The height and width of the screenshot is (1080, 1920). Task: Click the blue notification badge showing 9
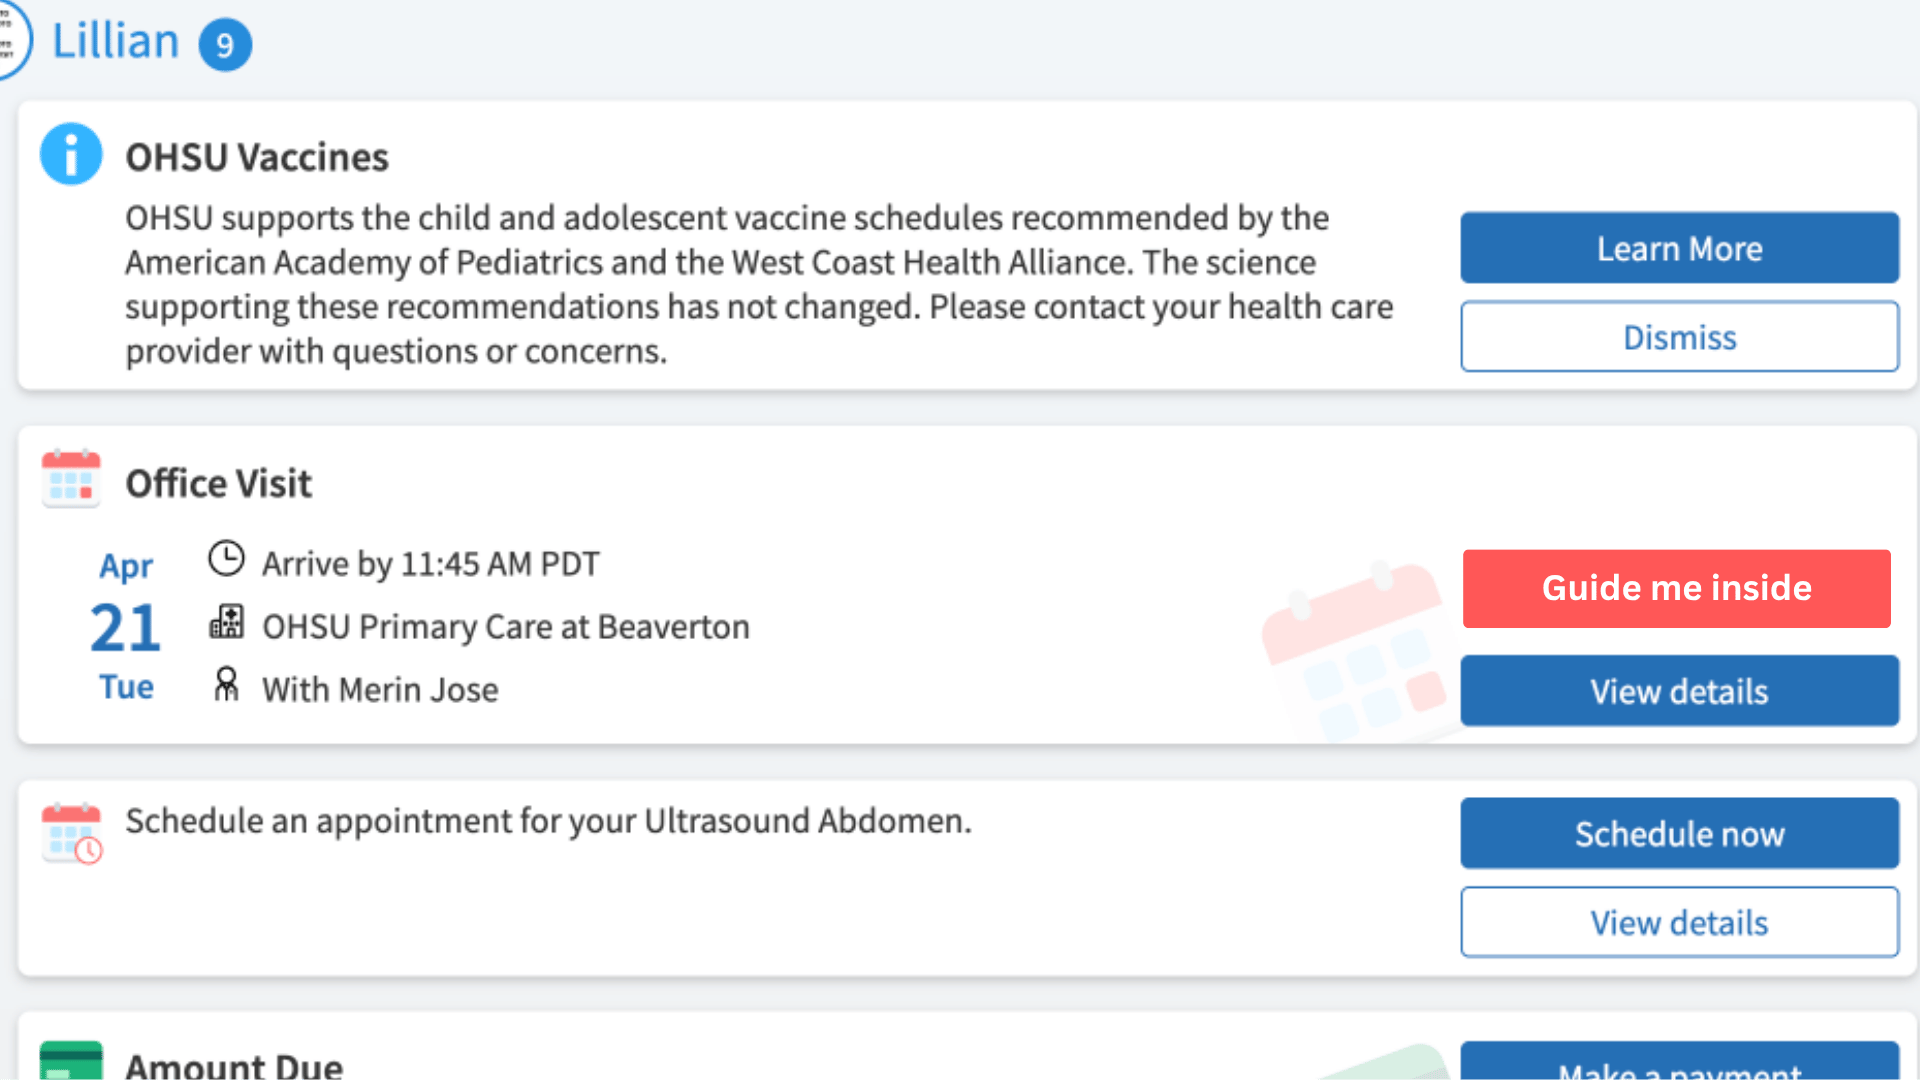(224, 44)
